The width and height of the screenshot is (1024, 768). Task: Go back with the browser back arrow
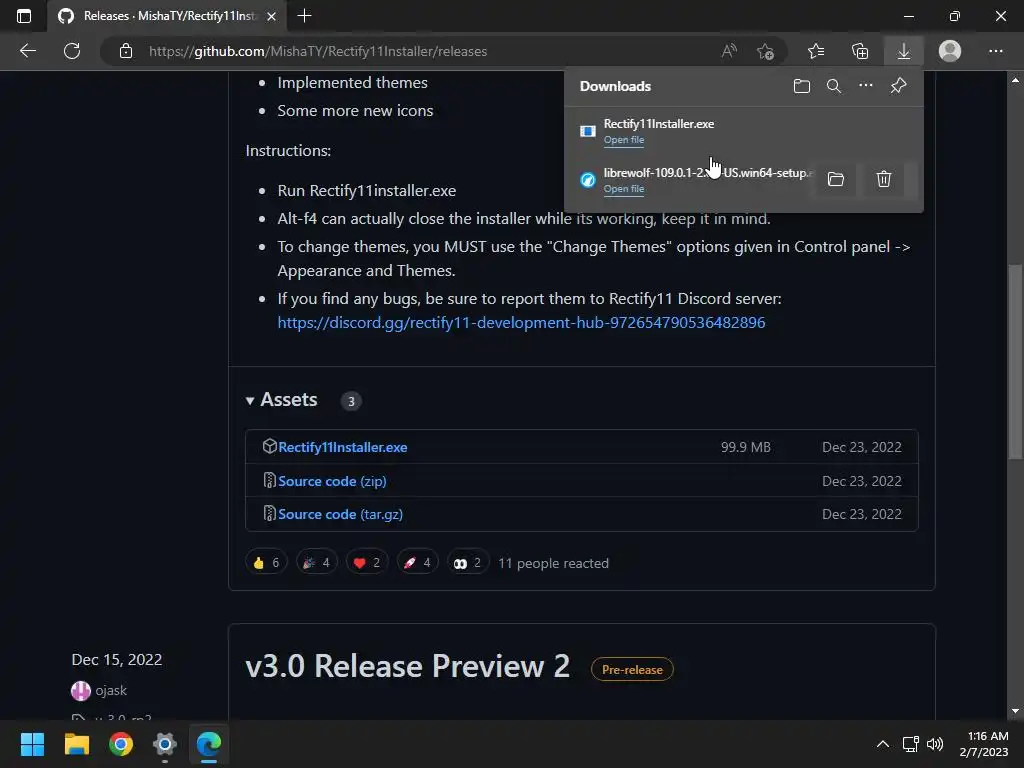[x=27, y=51]
